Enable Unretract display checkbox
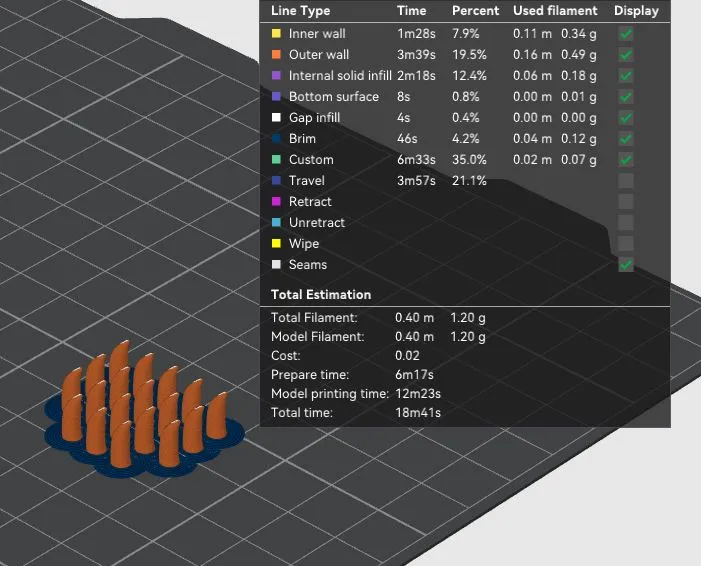Screen dimensions: 701x566 [626, 223]
